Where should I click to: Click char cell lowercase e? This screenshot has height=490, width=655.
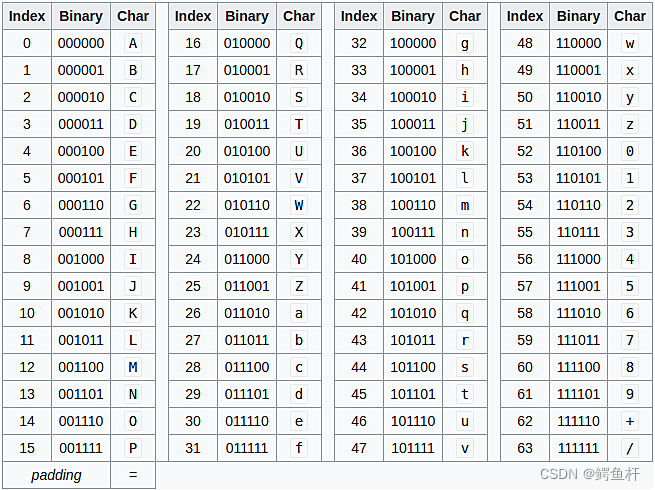point(299,421)
